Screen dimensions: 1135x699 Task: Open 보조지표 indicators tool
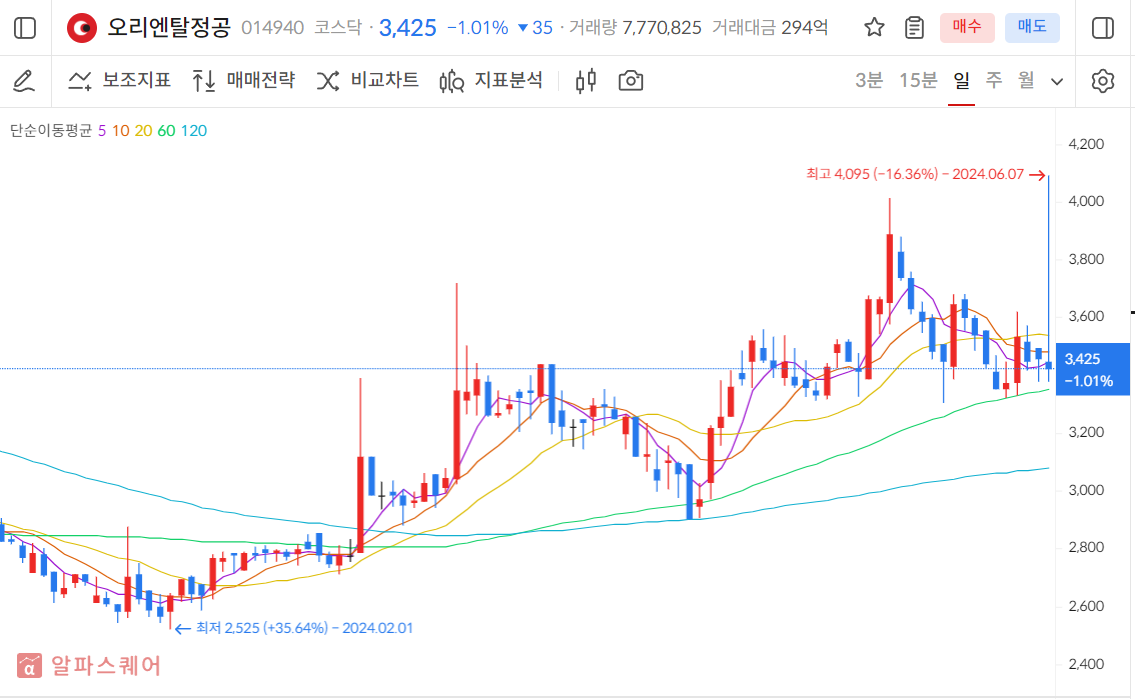pyautogui.click(x=119, y=80)
